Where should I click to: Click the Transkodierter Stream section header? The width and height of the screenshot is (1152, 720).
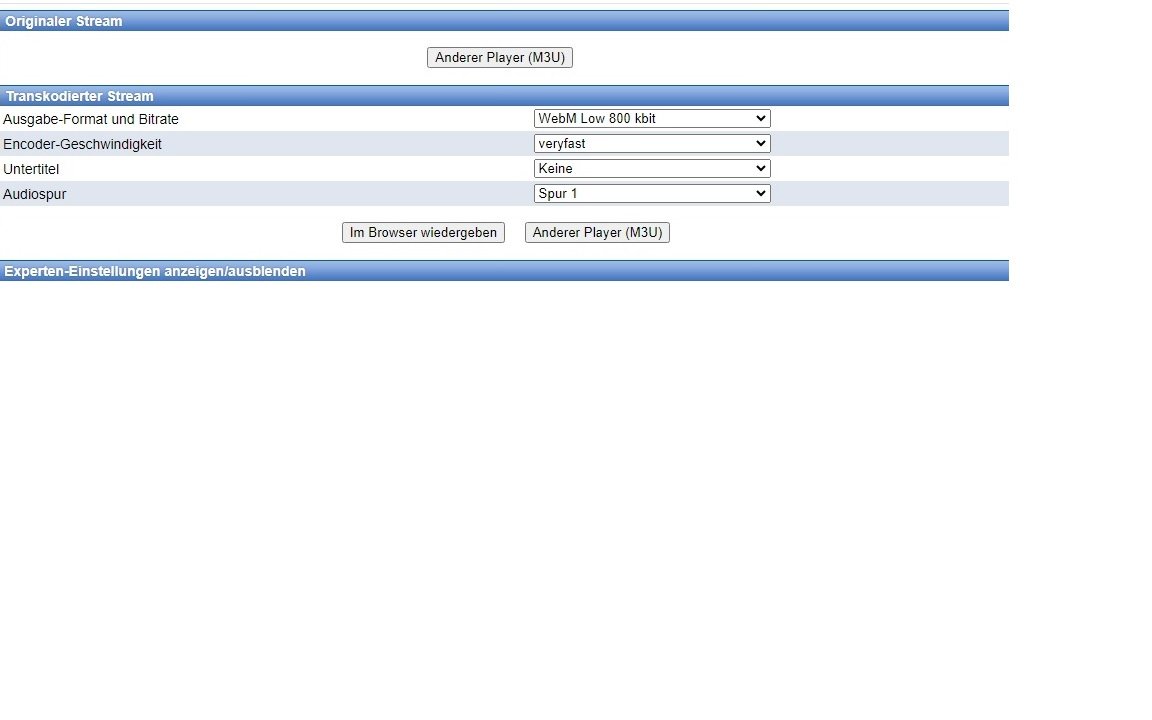tap(80, 96)
